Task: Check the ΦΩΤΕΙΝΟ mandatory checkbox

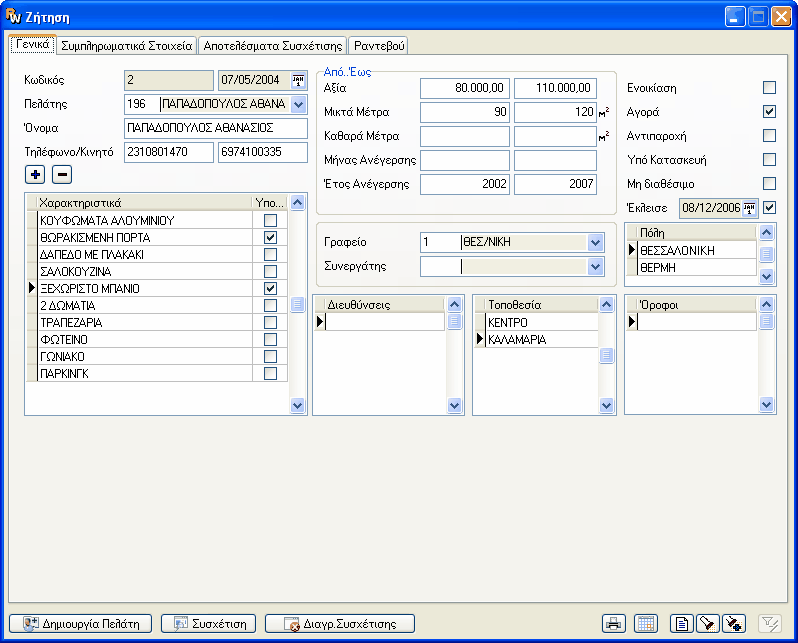Action: tap(270, 339)
